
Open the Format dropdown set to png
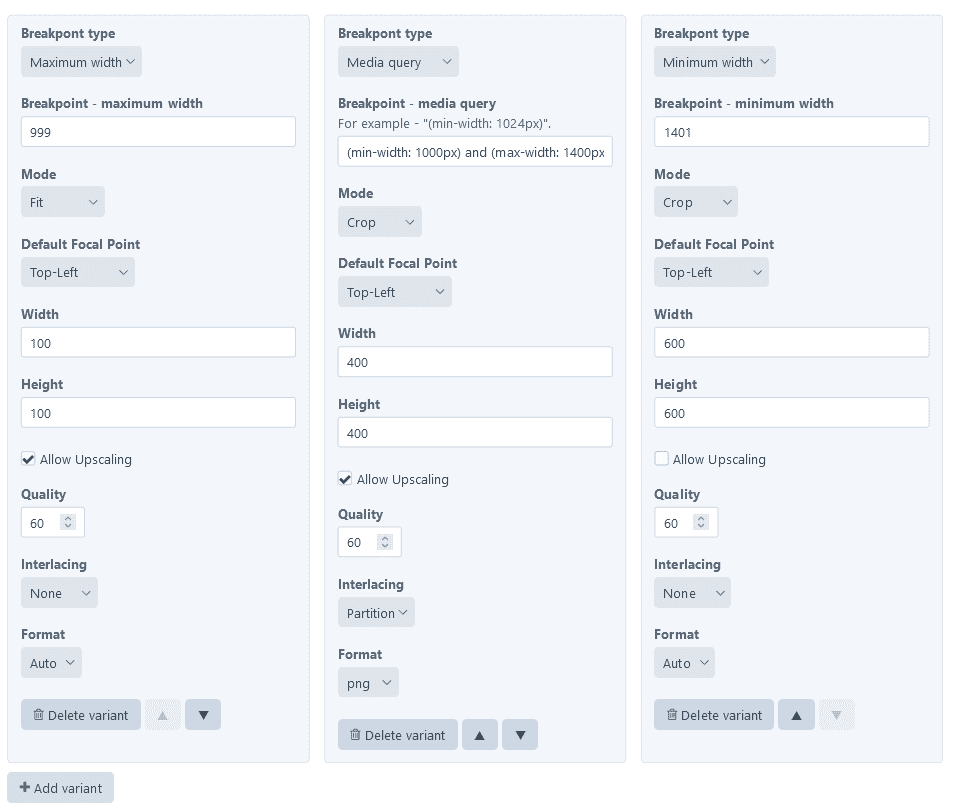coord(368,683)
